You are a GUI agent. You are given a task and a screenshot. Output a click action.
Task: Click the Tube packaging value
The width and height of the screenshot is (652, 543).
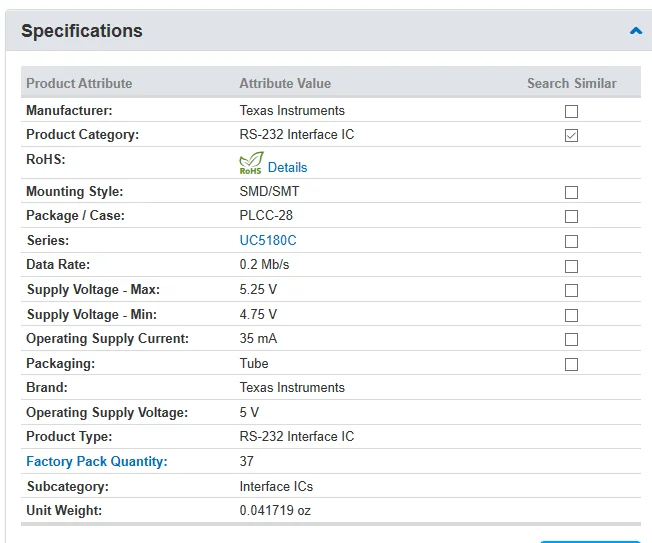tap(254, 364)
